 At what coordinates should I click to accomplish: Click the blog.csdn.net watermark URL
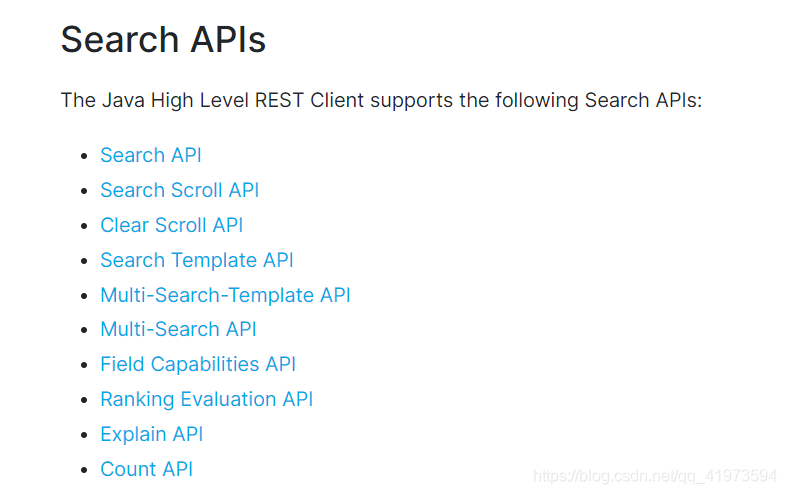(655, 476)
